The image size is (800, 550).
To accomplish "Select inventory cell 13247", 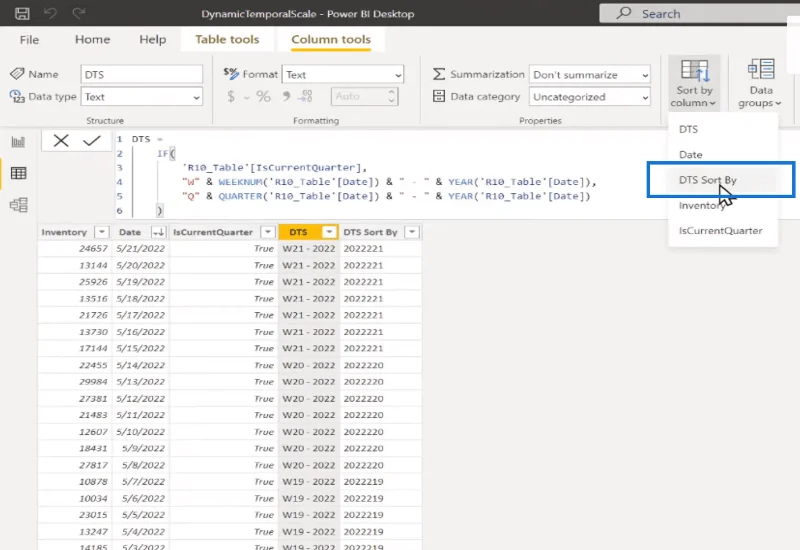I will tap(74, 532).
